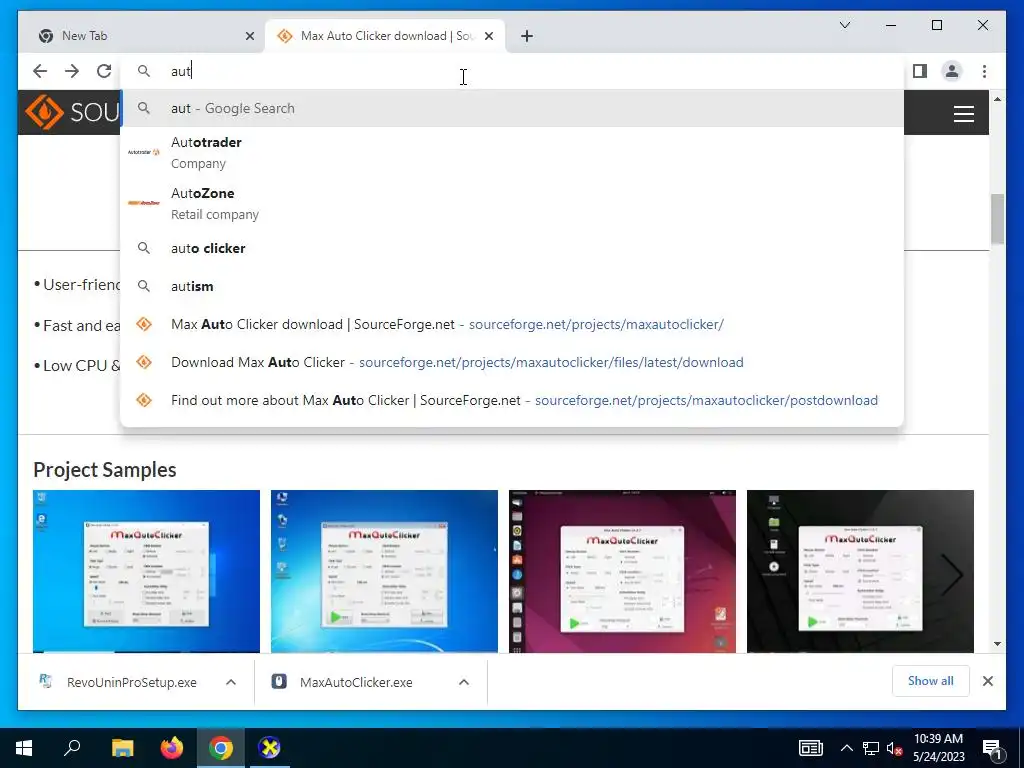Open the taskbar clock and date

tap(938, 748)
